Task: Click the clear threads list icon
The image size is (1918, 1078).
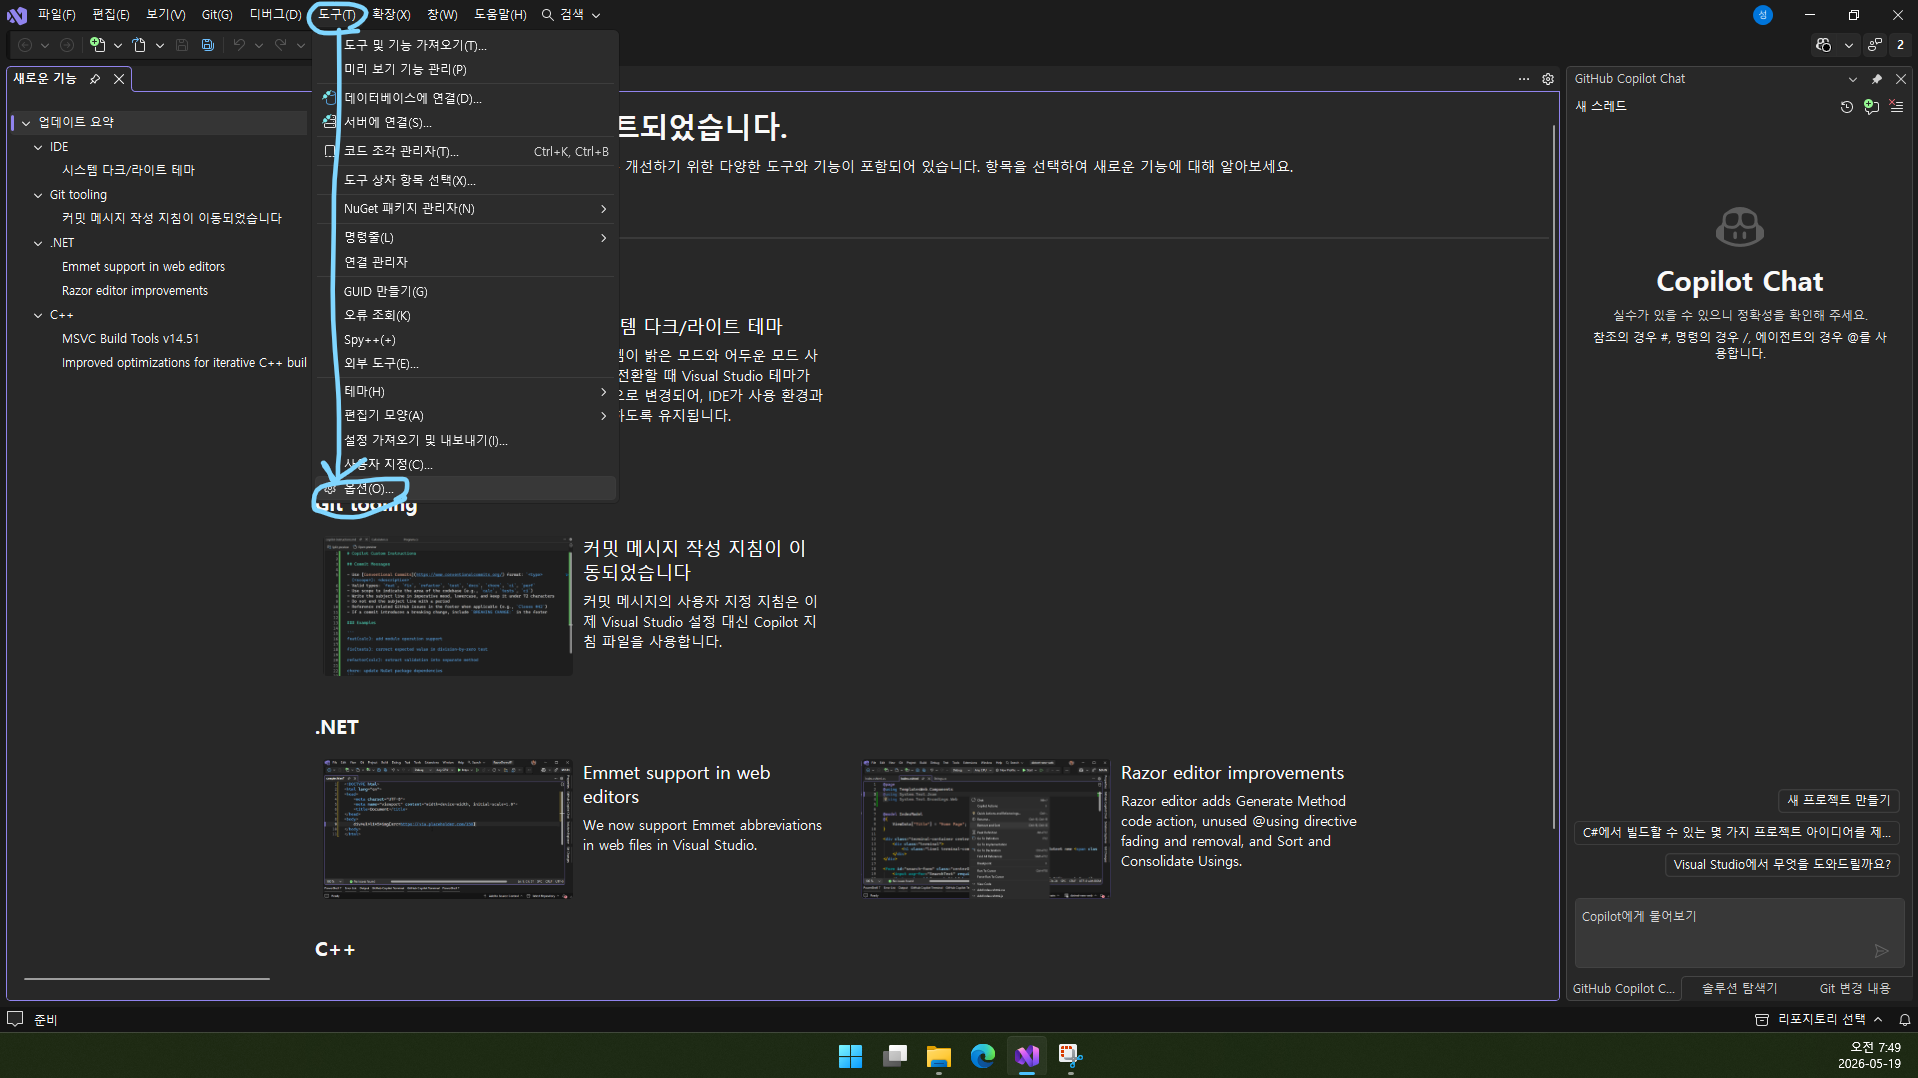Action: point(1897,107)
